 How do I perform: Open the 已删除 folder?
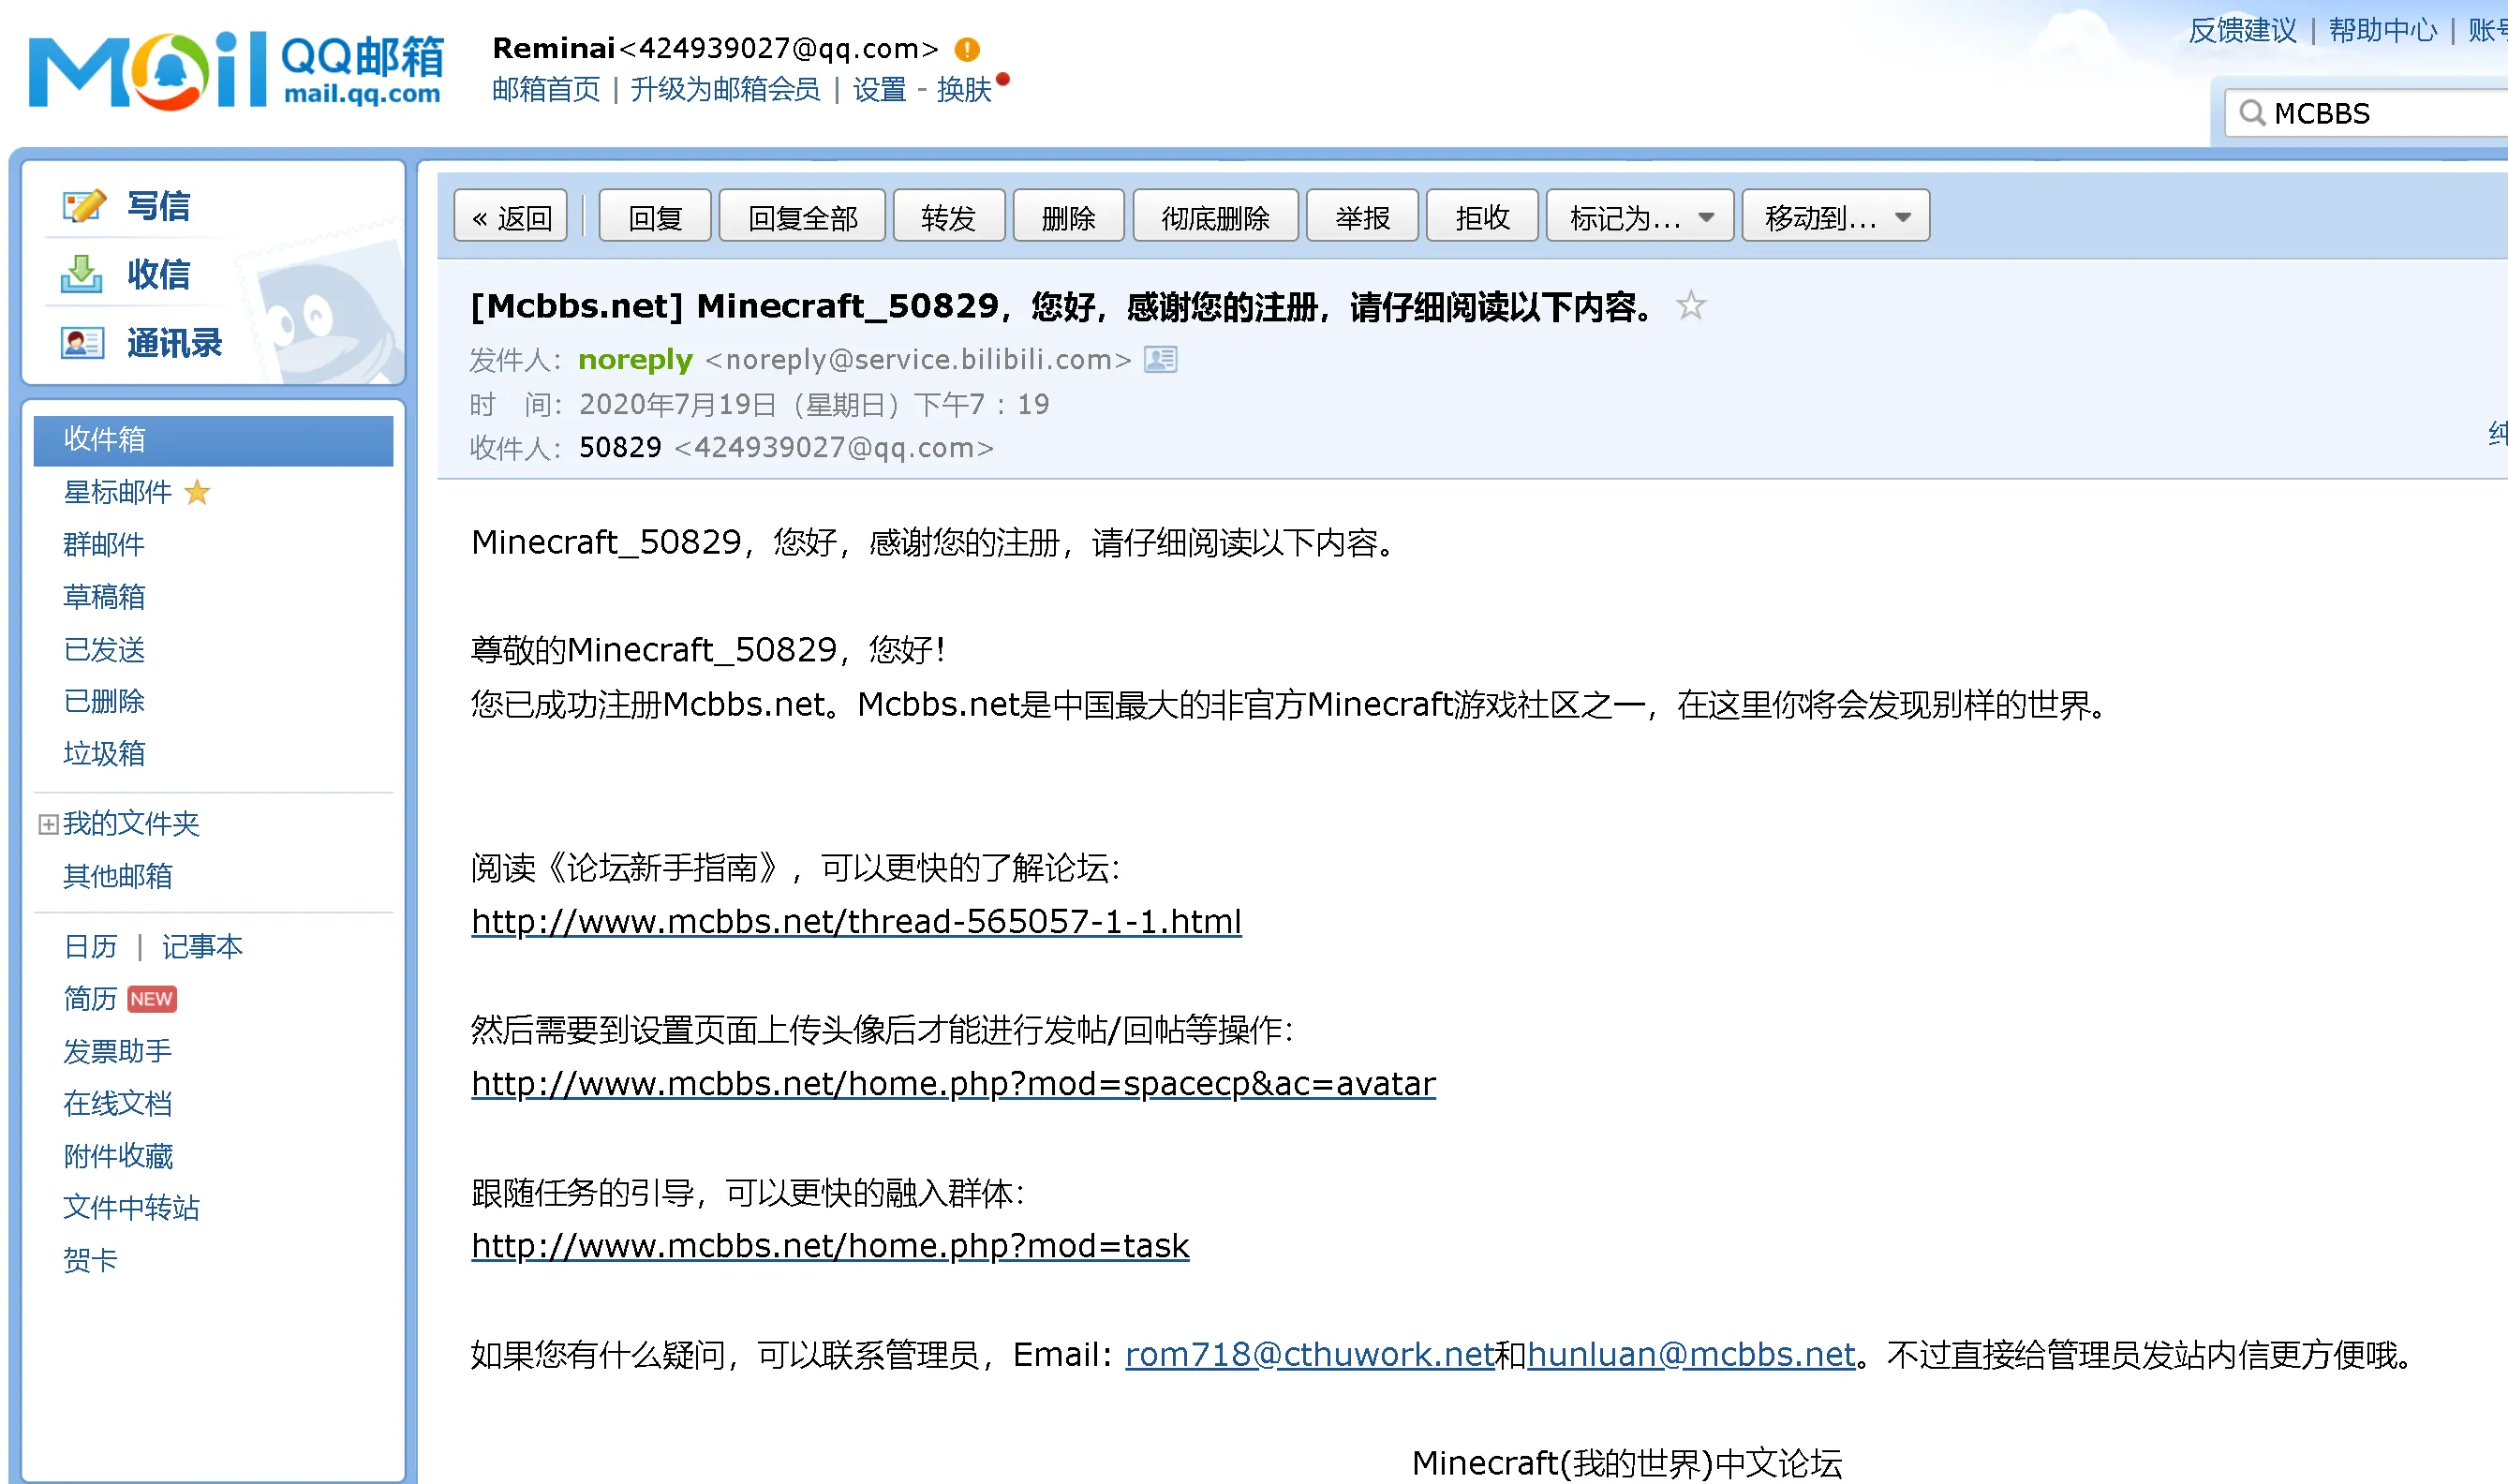(x=104, y=701)
